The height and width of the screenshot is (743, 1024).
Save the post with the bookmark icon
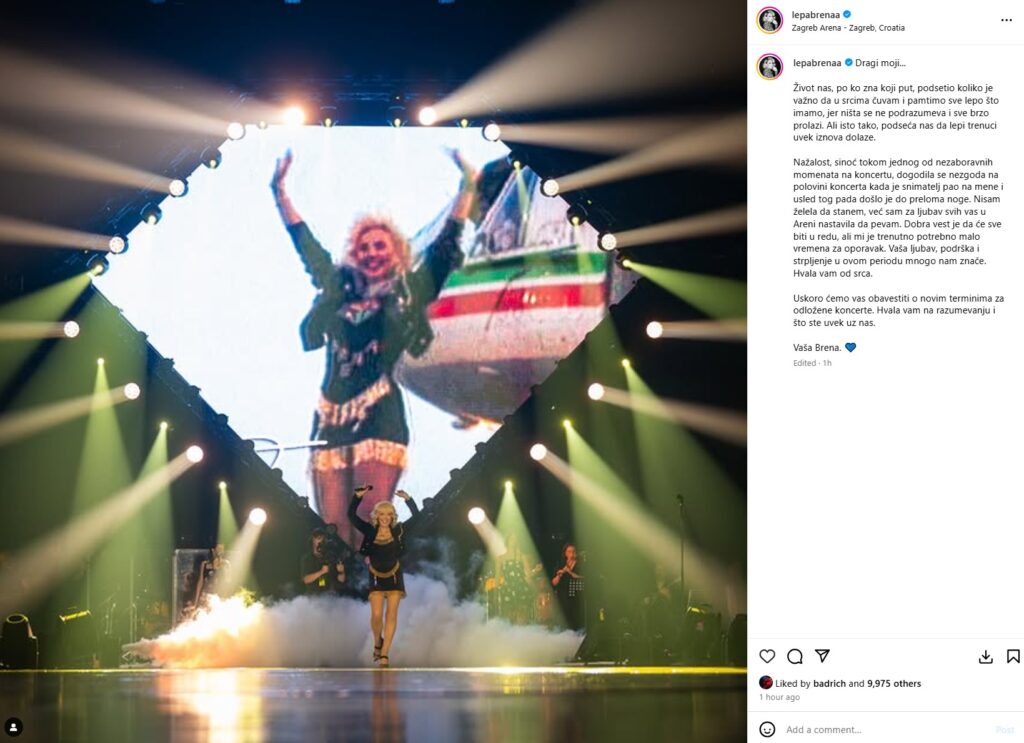point(1013,656)
